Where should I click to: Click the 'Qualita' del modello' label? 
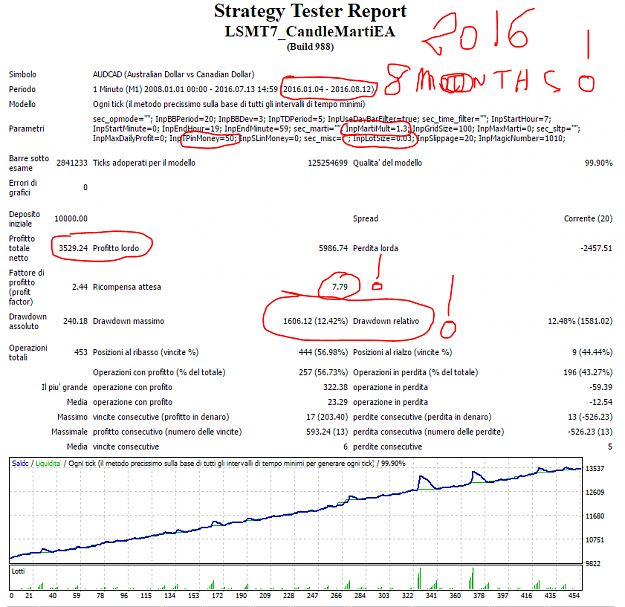[387, 163]
